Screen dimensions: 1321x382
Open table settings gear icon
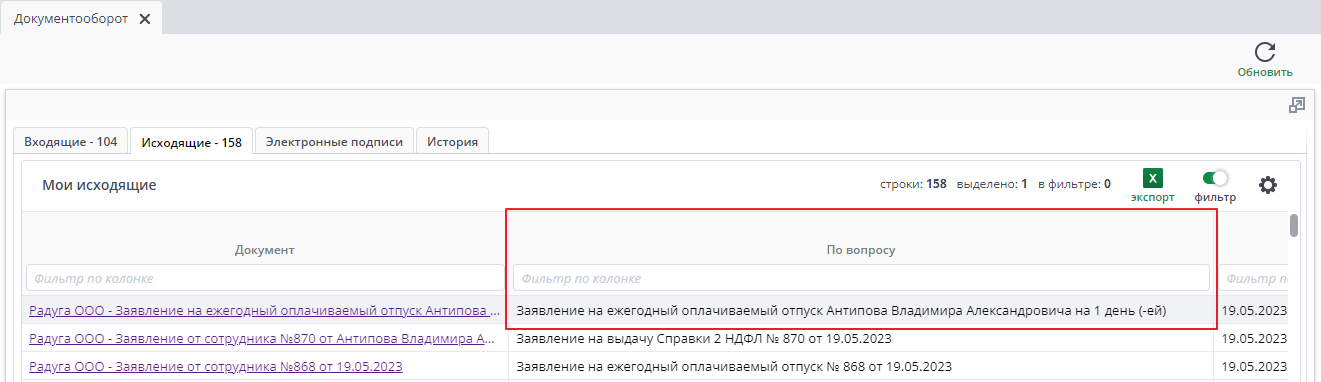pos(1268,185)
